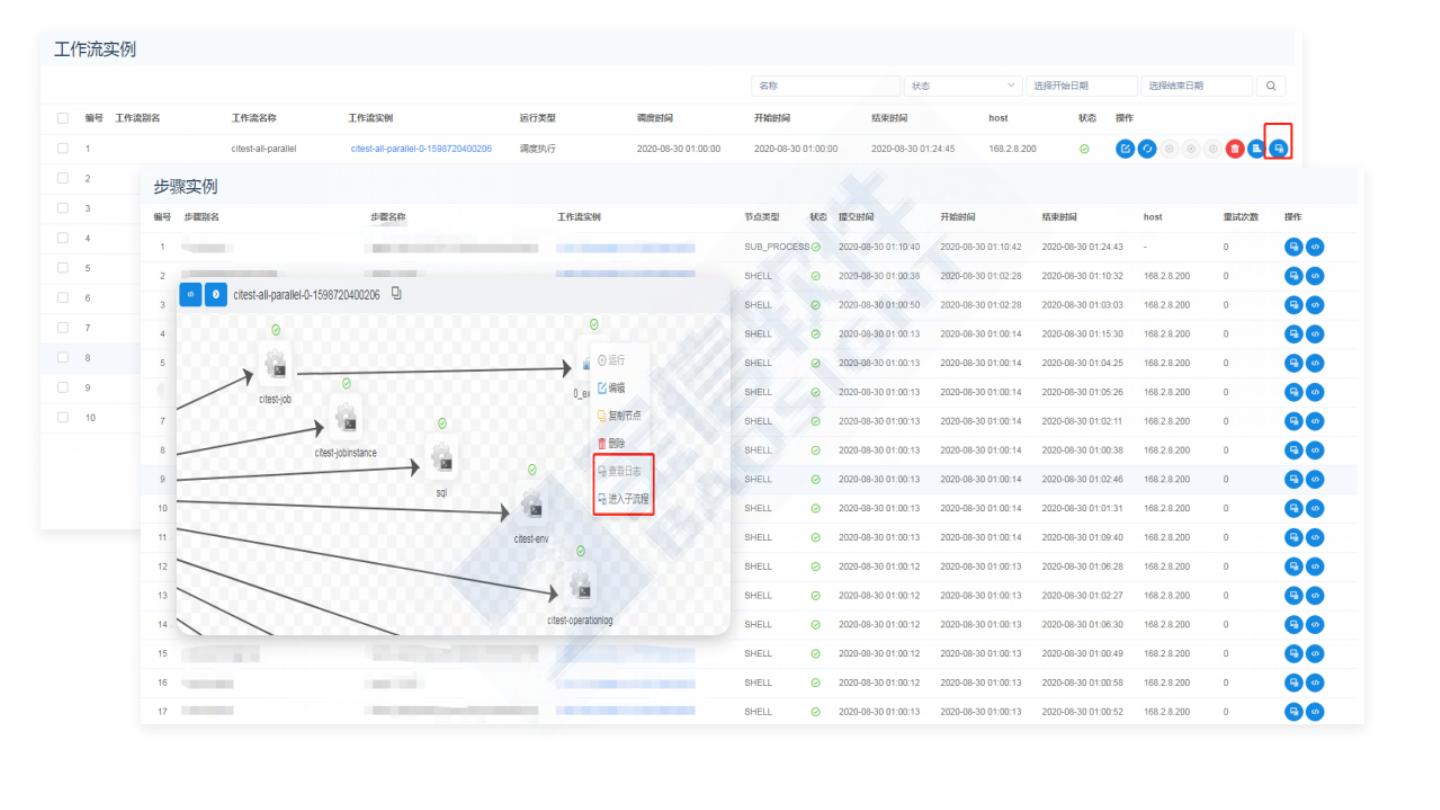Image resolution: width=1440 pixels, height=810 pixels.
Task: Click the blue code button left of the DAG title
Action: (190, 294)
